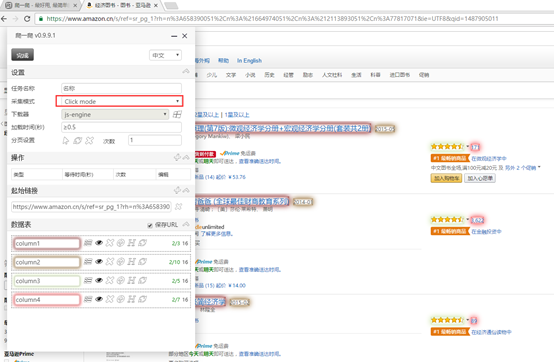Screen dimensions: 554x362
Task: Delete column1 using its X icon
Action: tap(110, 243)
